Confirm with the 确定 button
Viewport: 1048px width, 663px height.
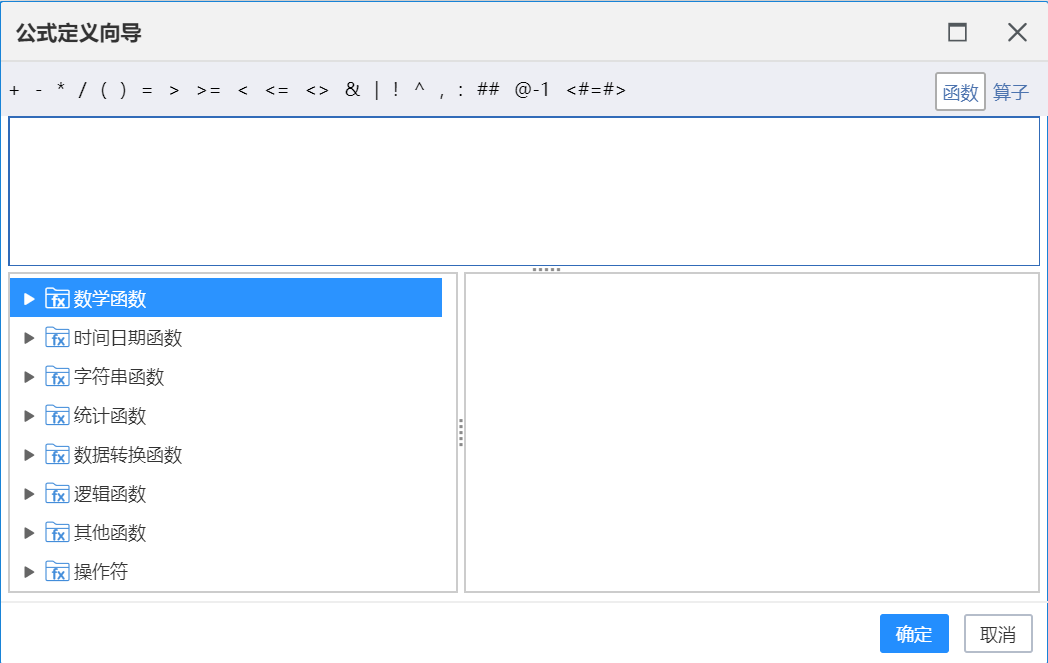point(914,634)
